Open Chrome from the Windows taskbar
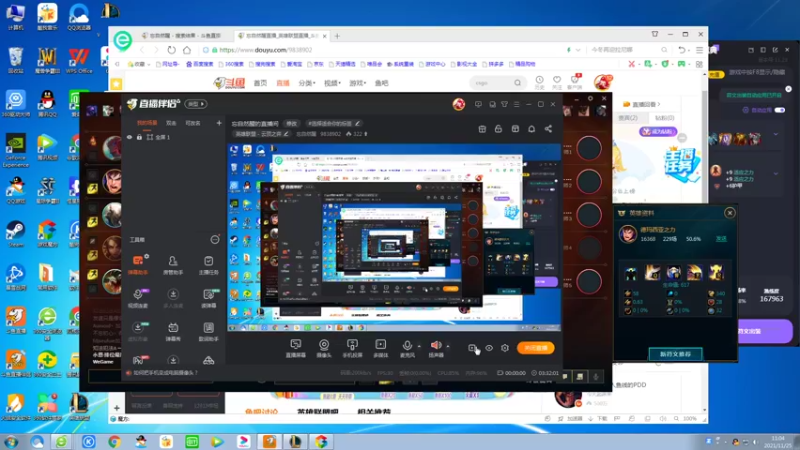Image resolution: width=800 pixels, height=450 pixels. tap(114, 441)
